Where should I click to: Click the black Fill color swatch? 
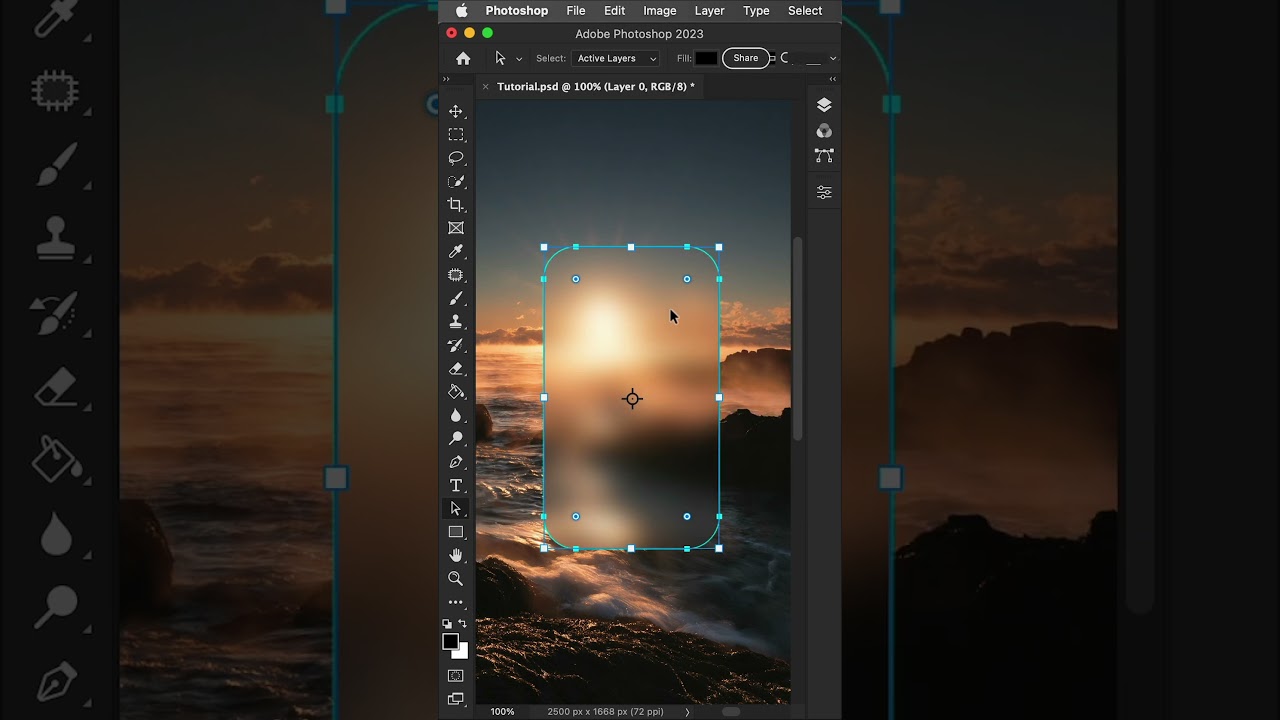point(706,59)
